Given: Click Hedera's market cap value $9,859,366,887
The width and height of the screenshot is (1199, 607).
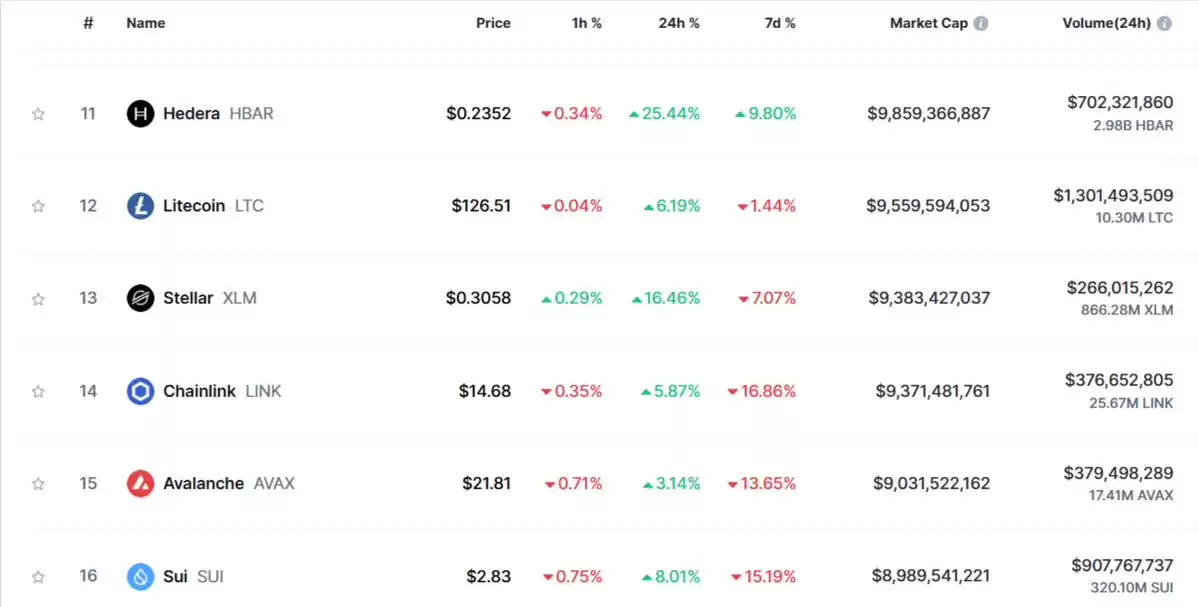Looking at the screenshot, I should tap(928, 114).
